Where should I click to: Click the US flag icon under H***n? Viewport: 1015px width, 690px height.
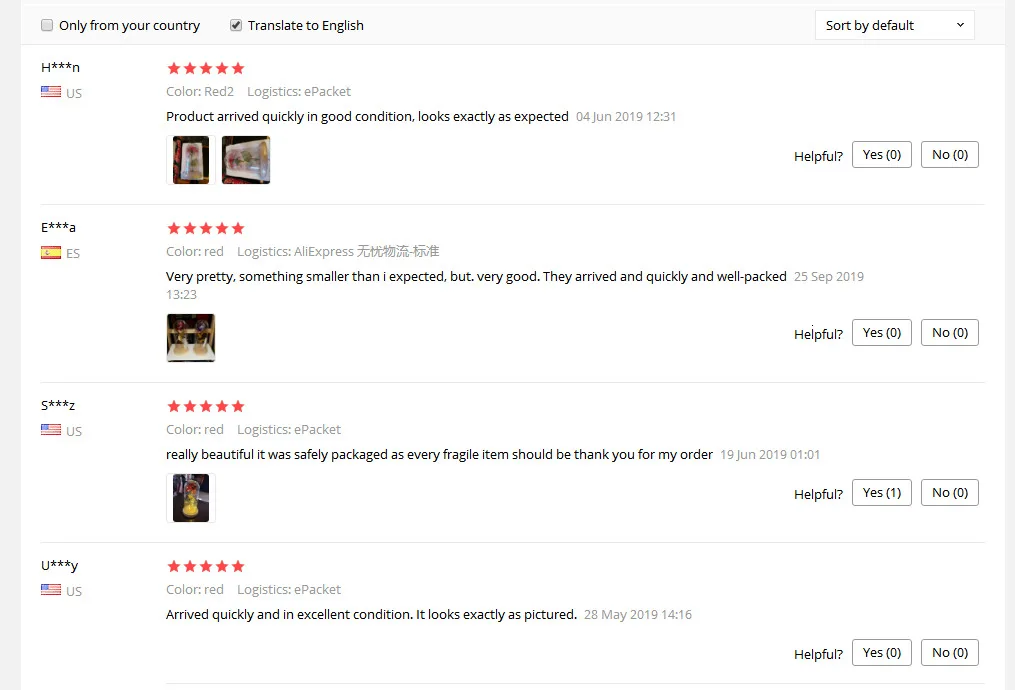pos(51,92)
